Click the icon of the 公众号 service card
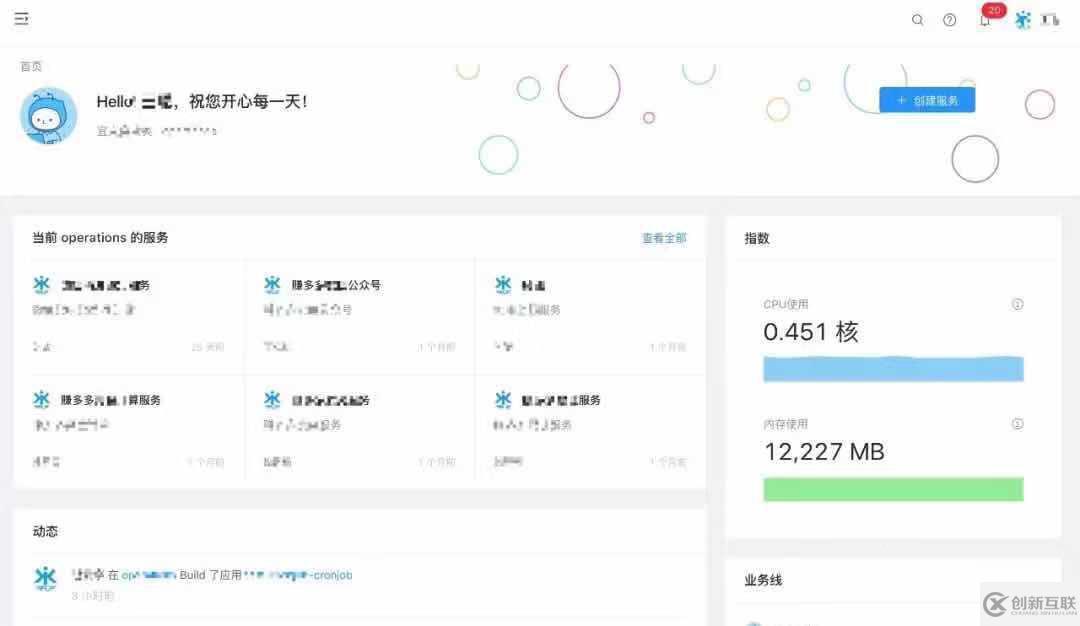 click(273, 284)
